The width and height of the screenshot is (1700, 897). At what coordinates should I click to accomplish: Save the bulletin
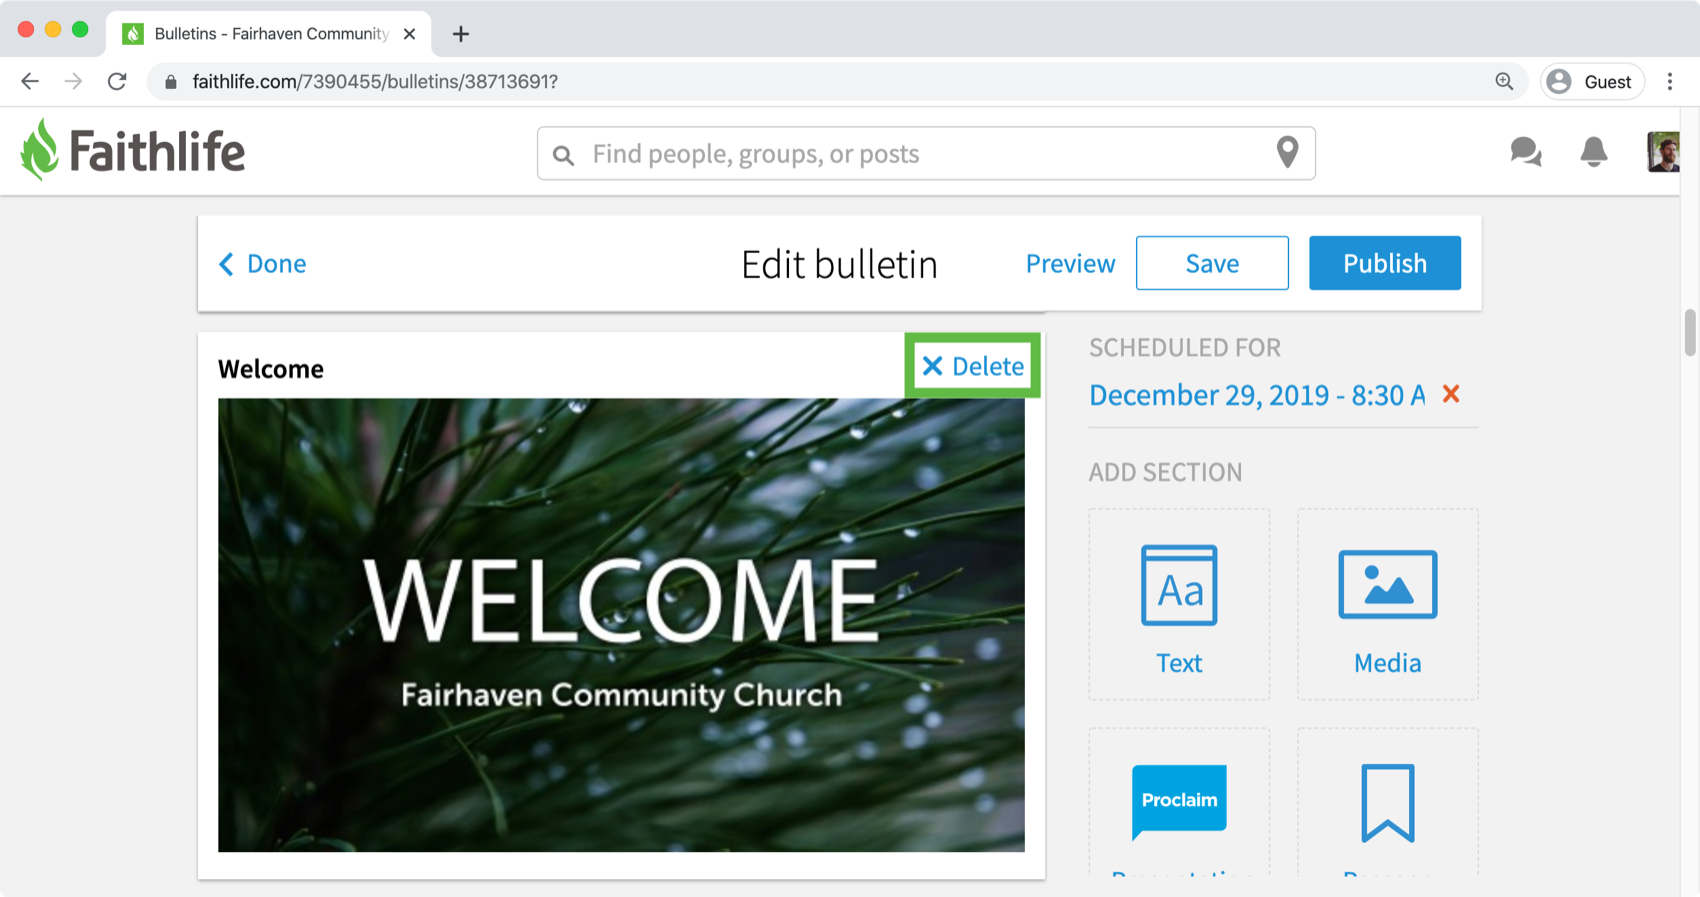(1212, 263)
